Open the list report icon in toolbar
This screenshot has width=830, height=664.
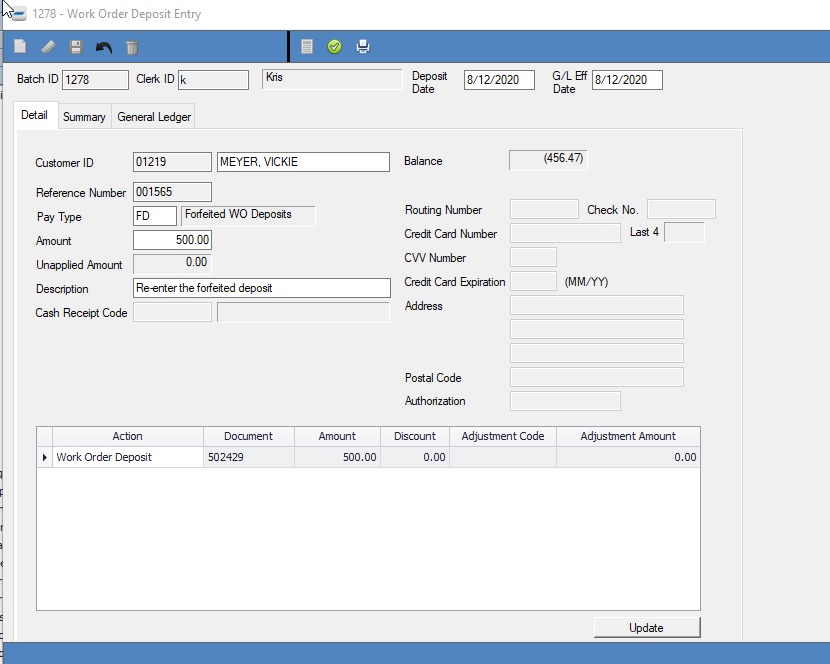[307, 47]
